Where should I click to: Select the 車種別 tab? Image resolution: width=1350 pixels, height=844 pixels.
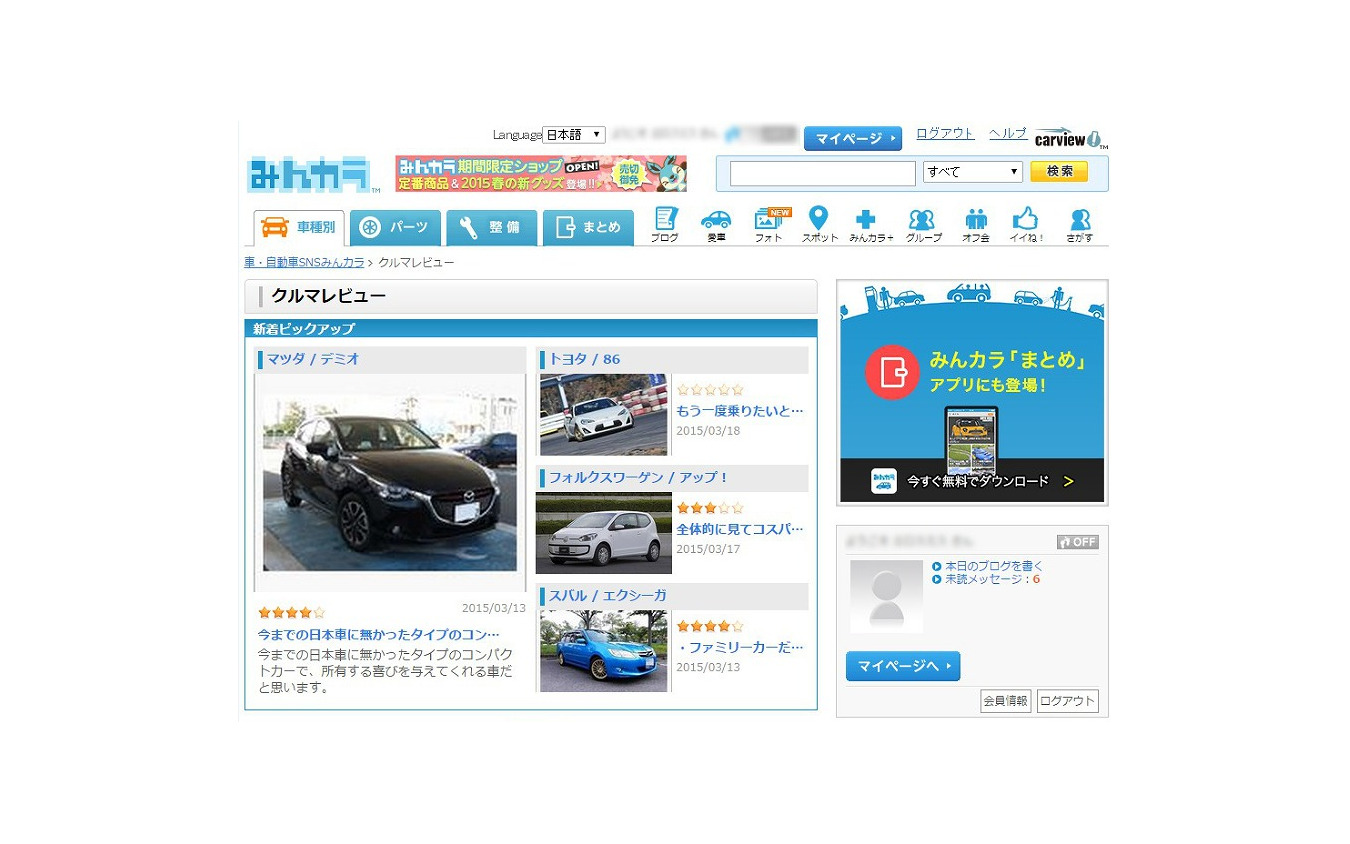point(299,228)
